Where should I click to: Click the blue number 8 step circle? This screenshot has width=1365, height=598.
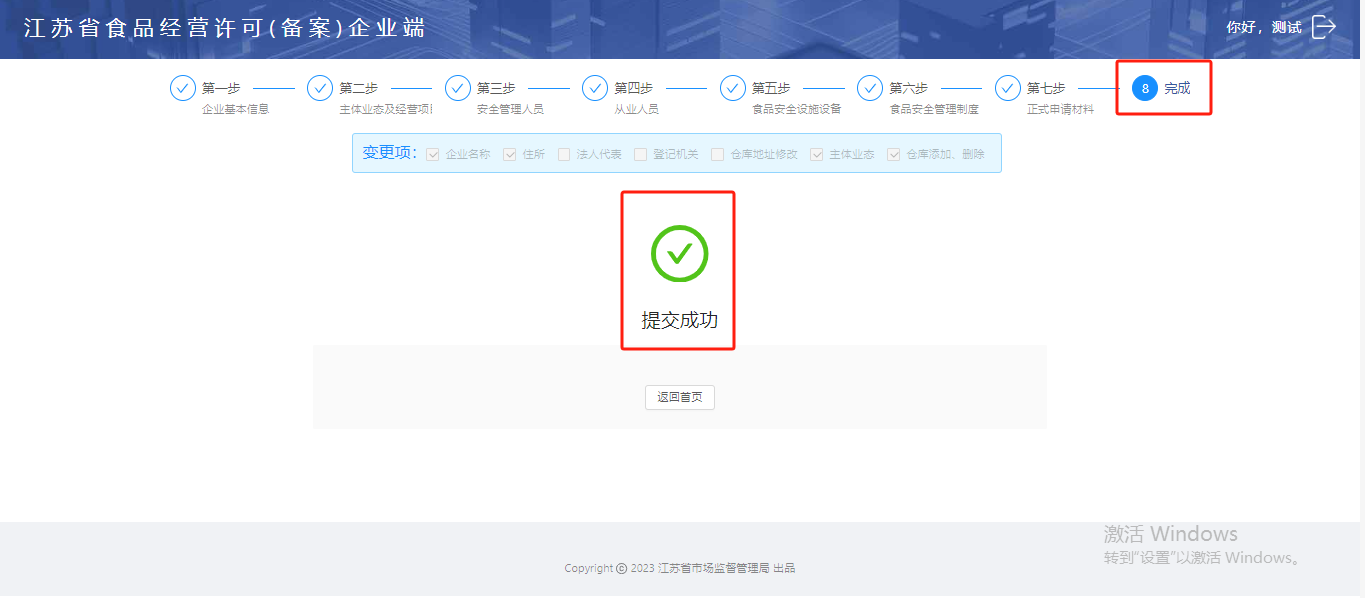pyautogui.click(x=1145, y=88)
